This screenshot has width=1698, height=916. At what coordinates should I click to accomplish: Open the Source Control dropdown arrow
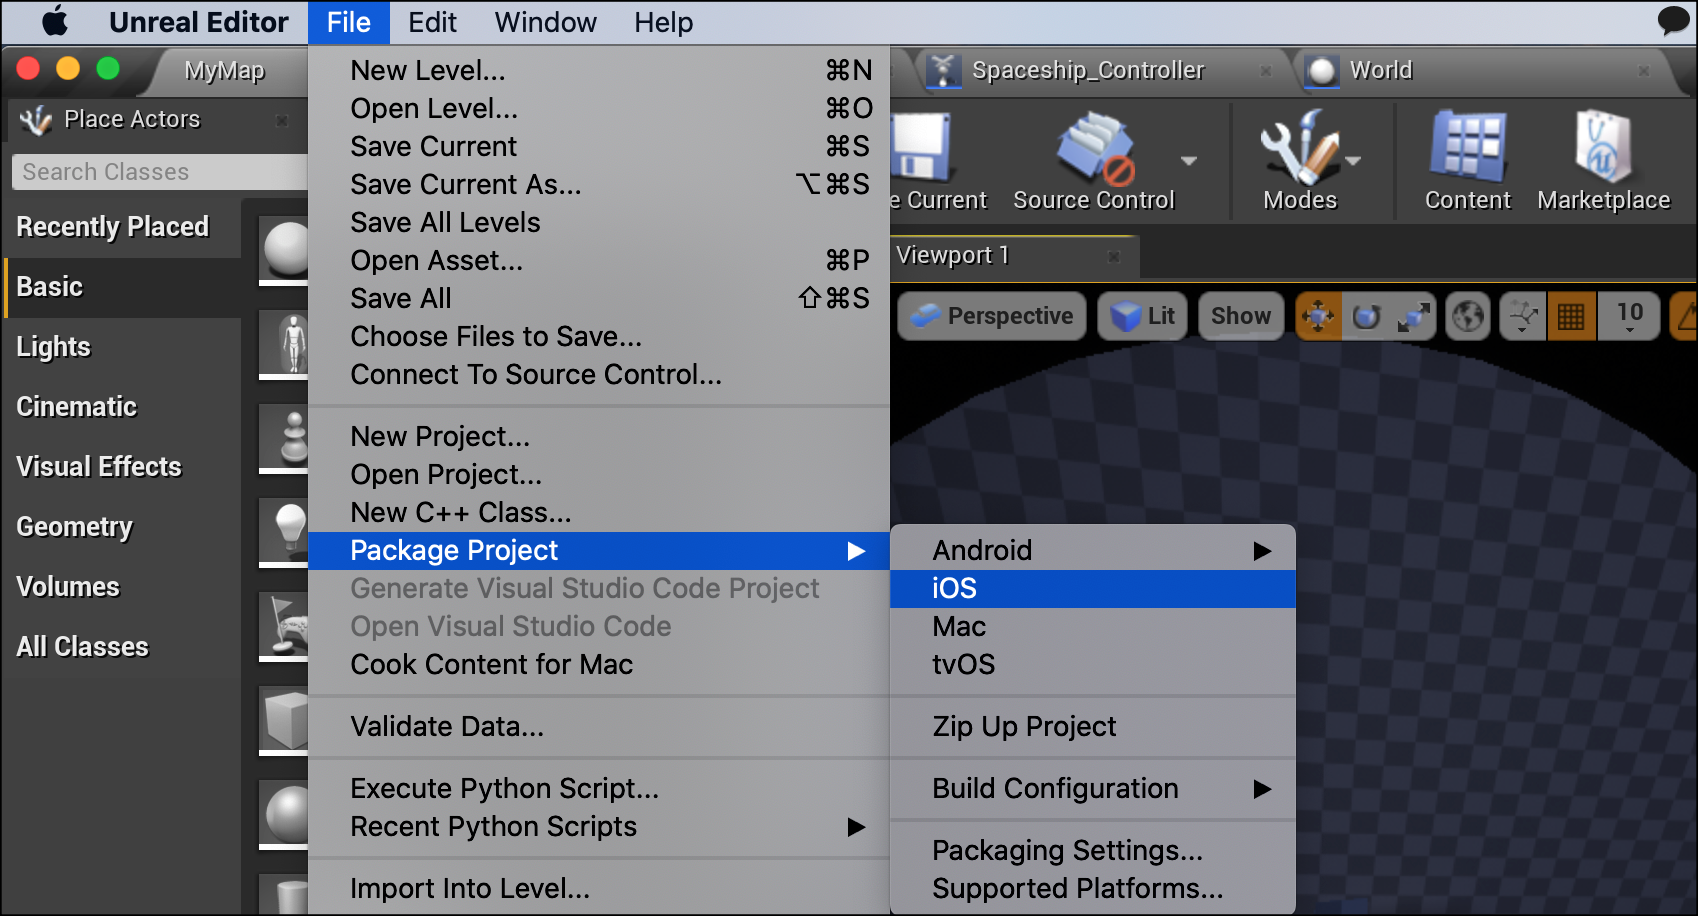point(1189,160)
